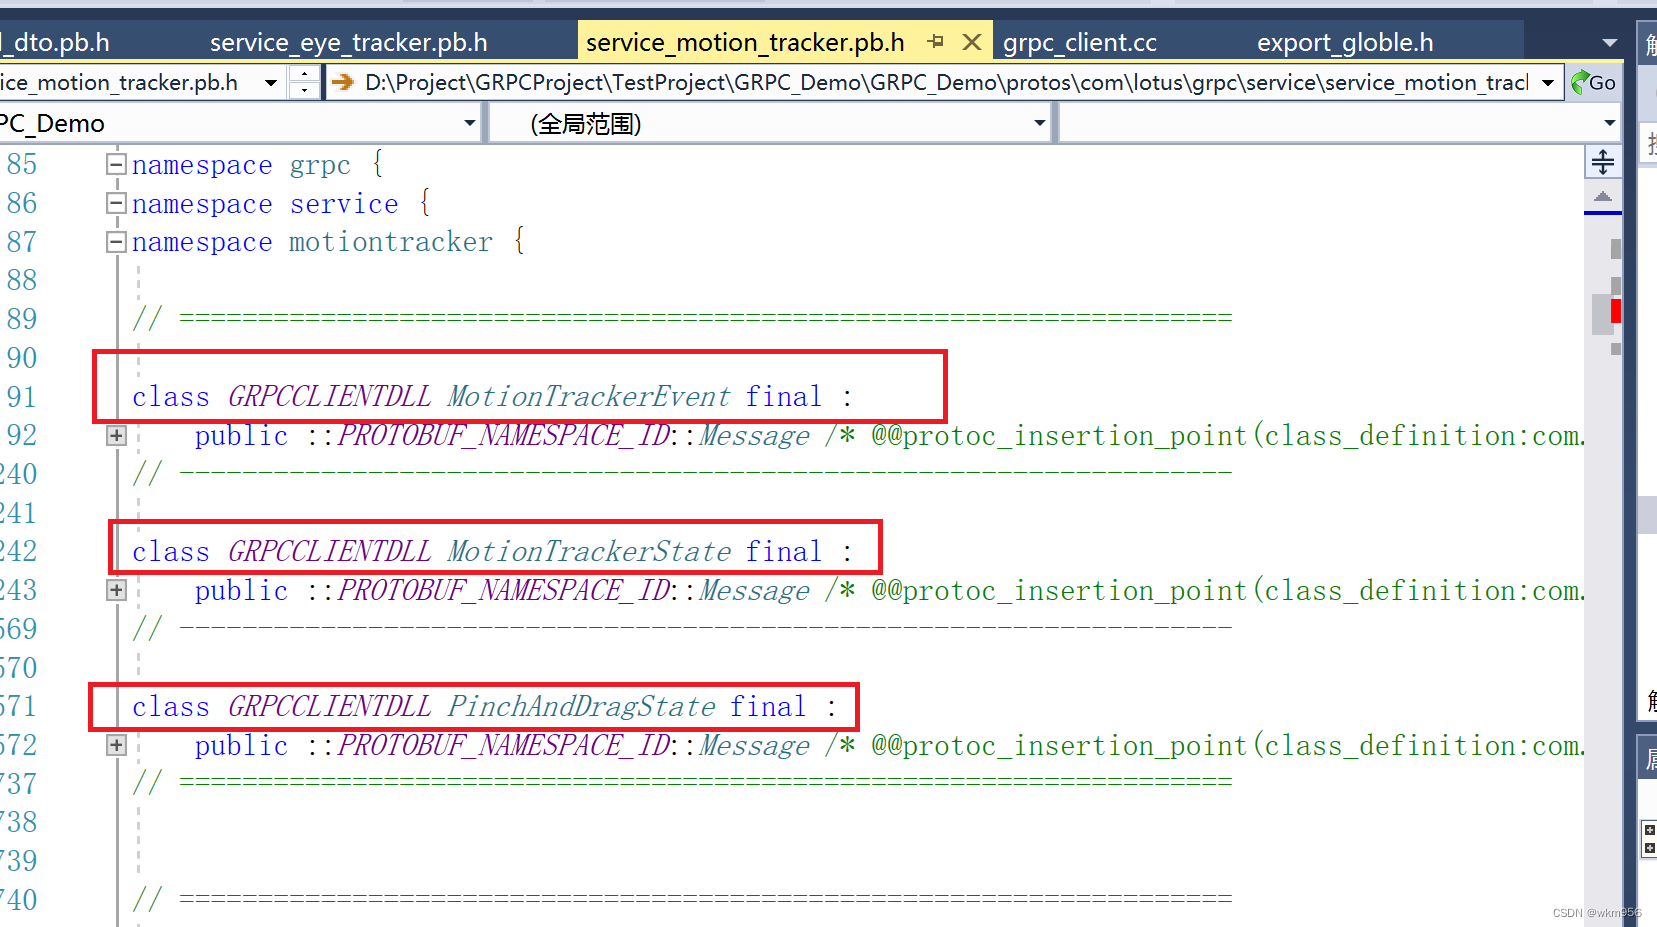
Task: Switch to the export_globle.h tab
Action: point(1345,41)
